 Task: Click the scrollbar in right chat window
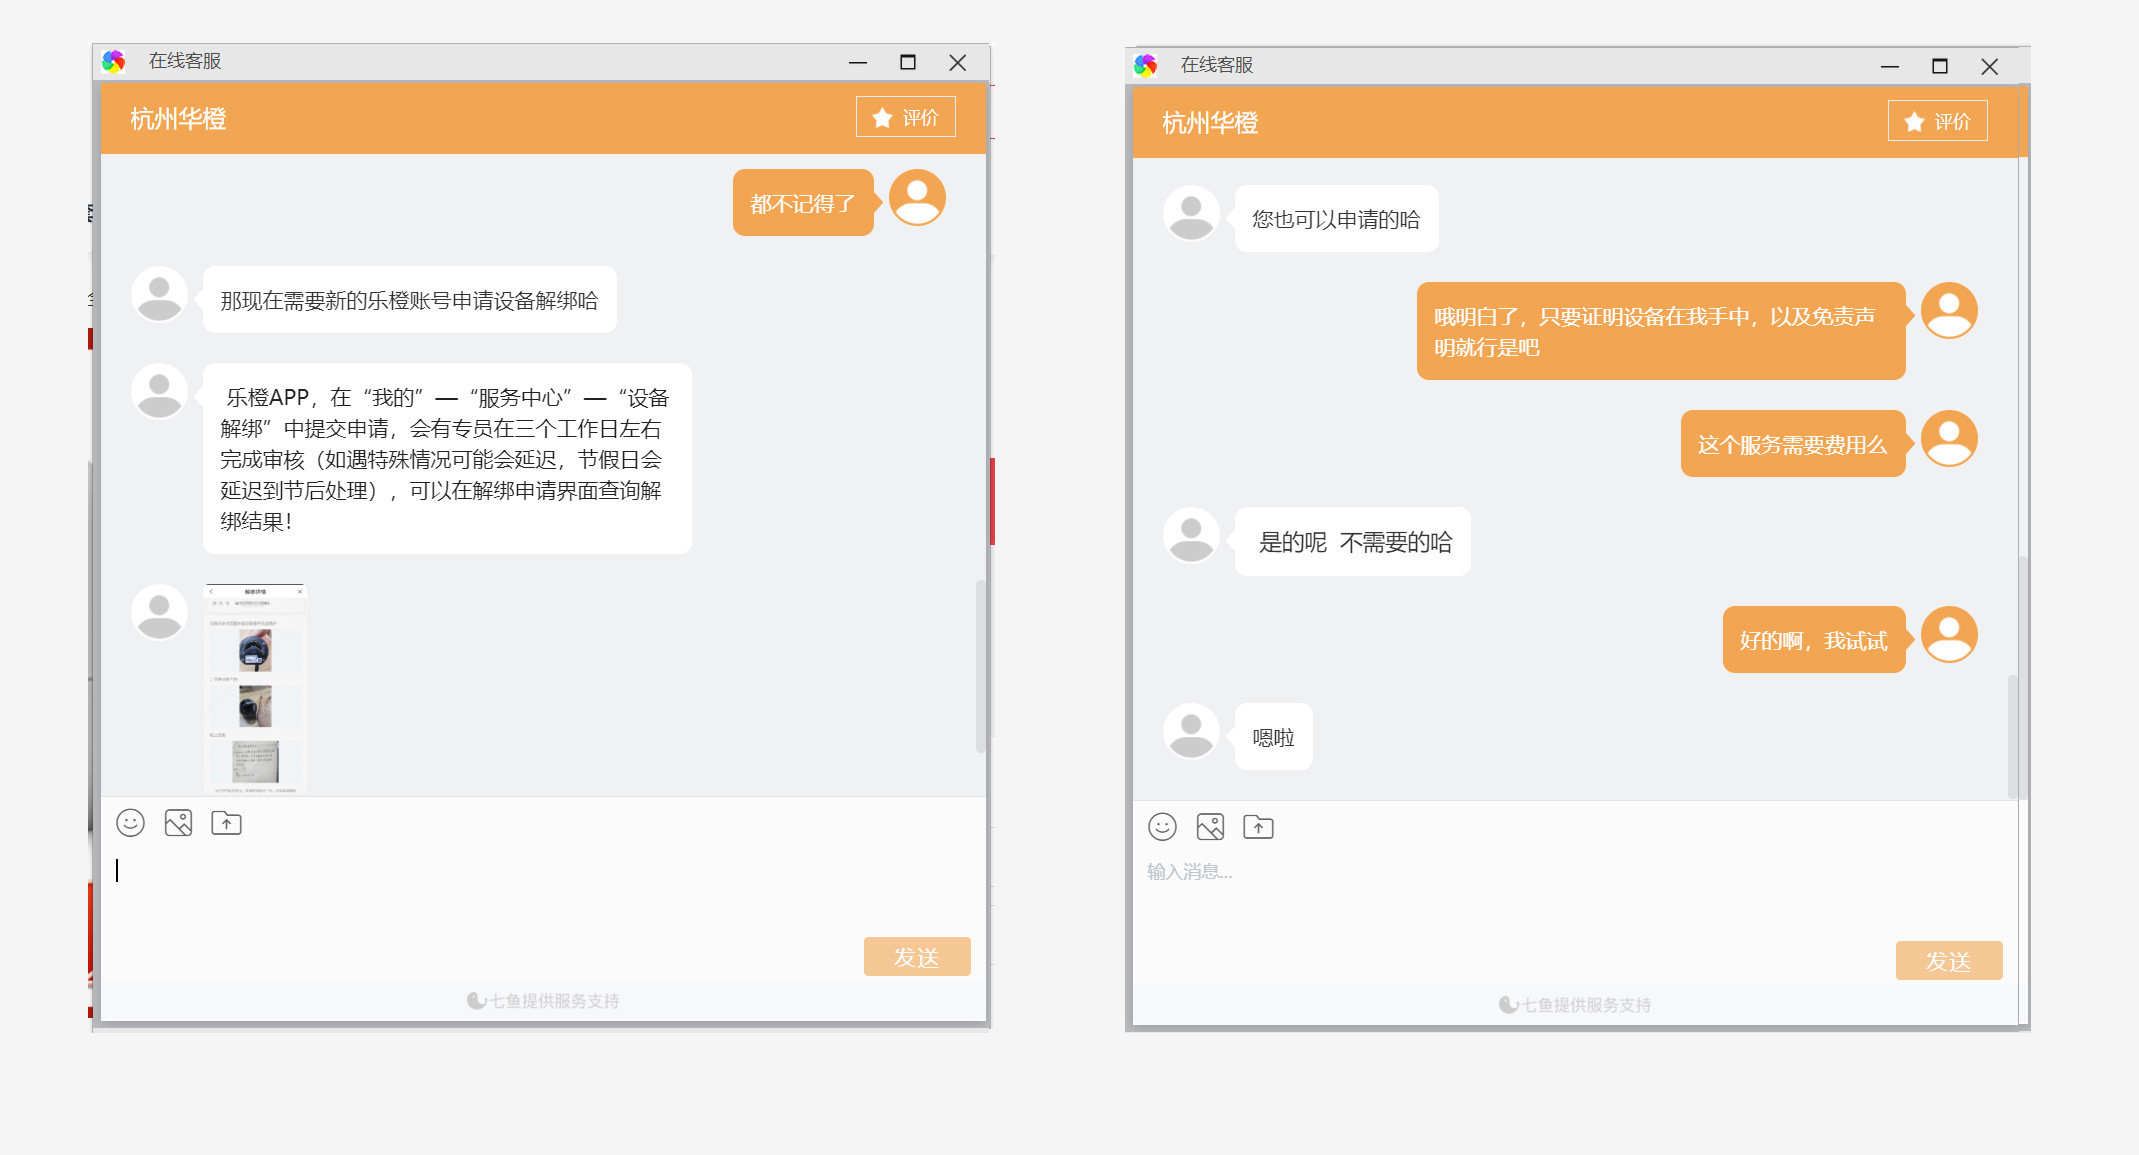(x=2013, y=736)
